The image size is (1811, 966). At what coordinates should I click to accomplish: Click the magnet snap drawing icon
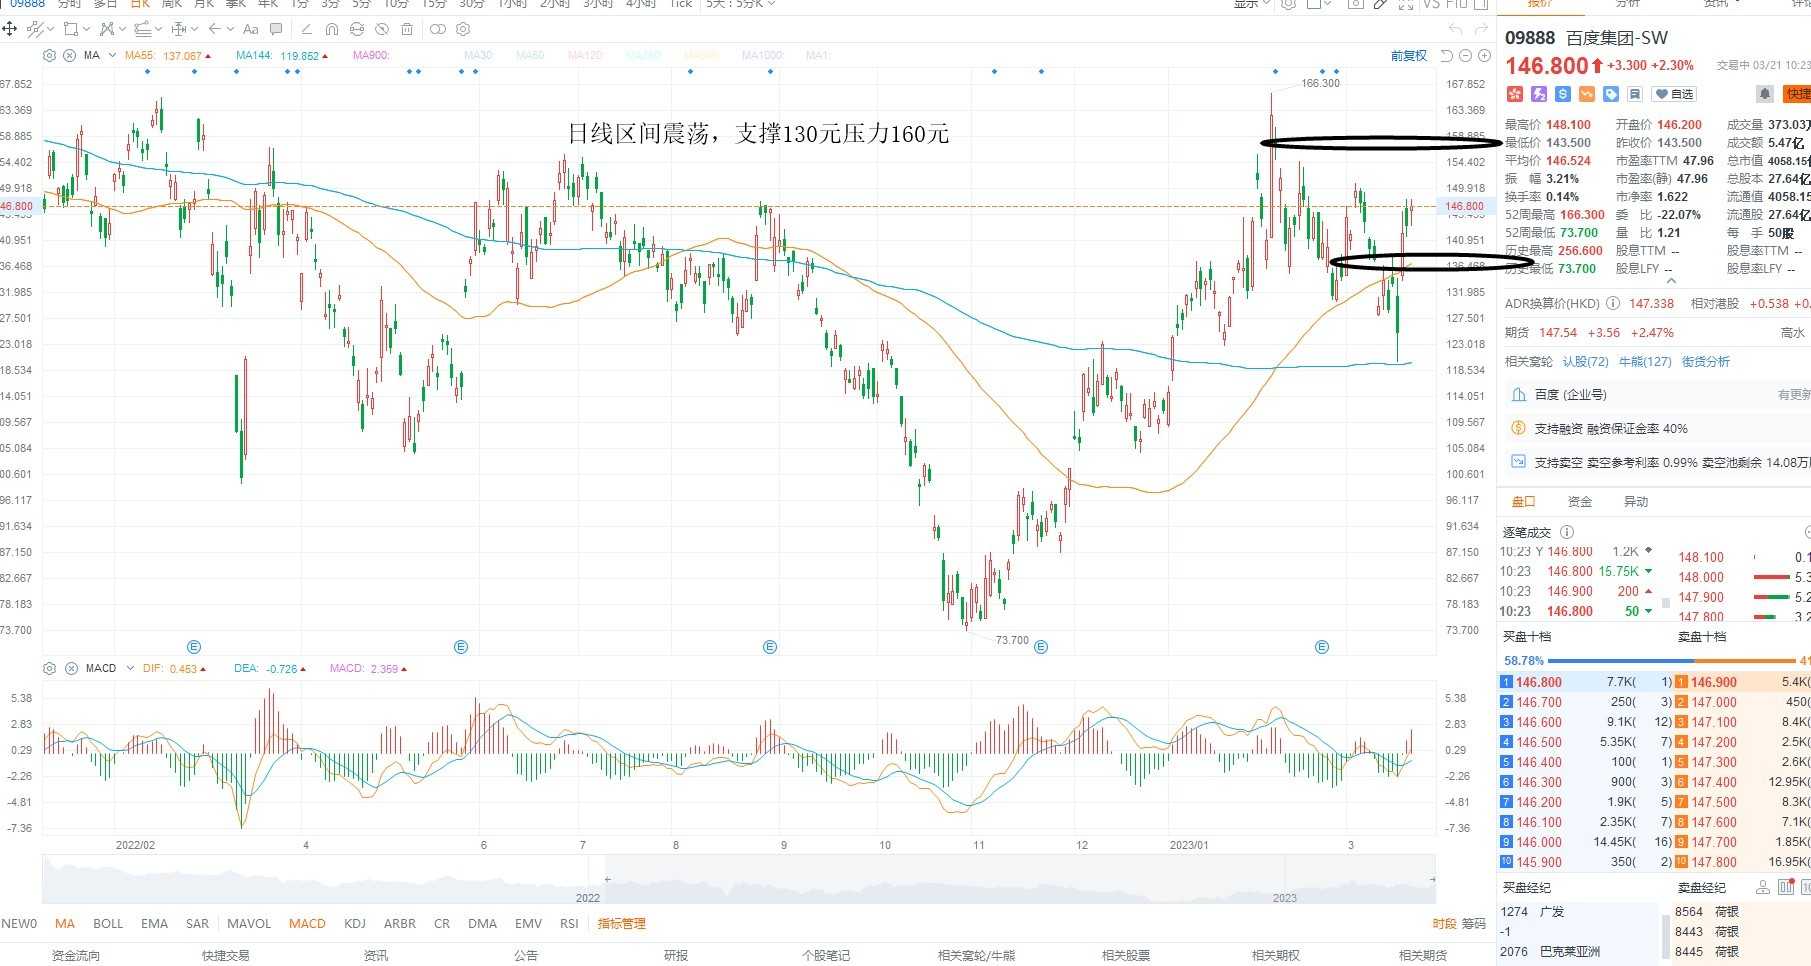pyautogui.click(x=332, y=29)
